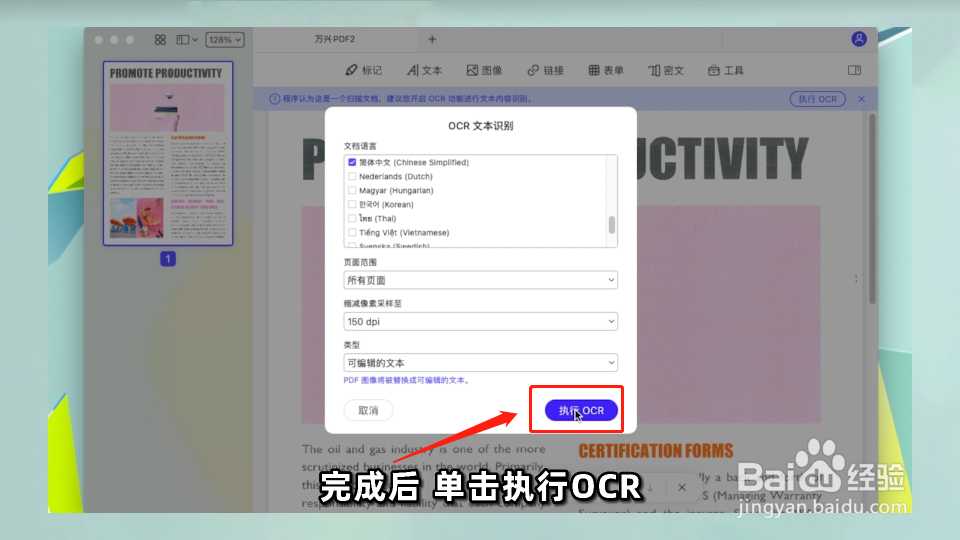Select the 表单 form tool
The width and height of the screenshot is (960, 540).
[x=606, y=70]
